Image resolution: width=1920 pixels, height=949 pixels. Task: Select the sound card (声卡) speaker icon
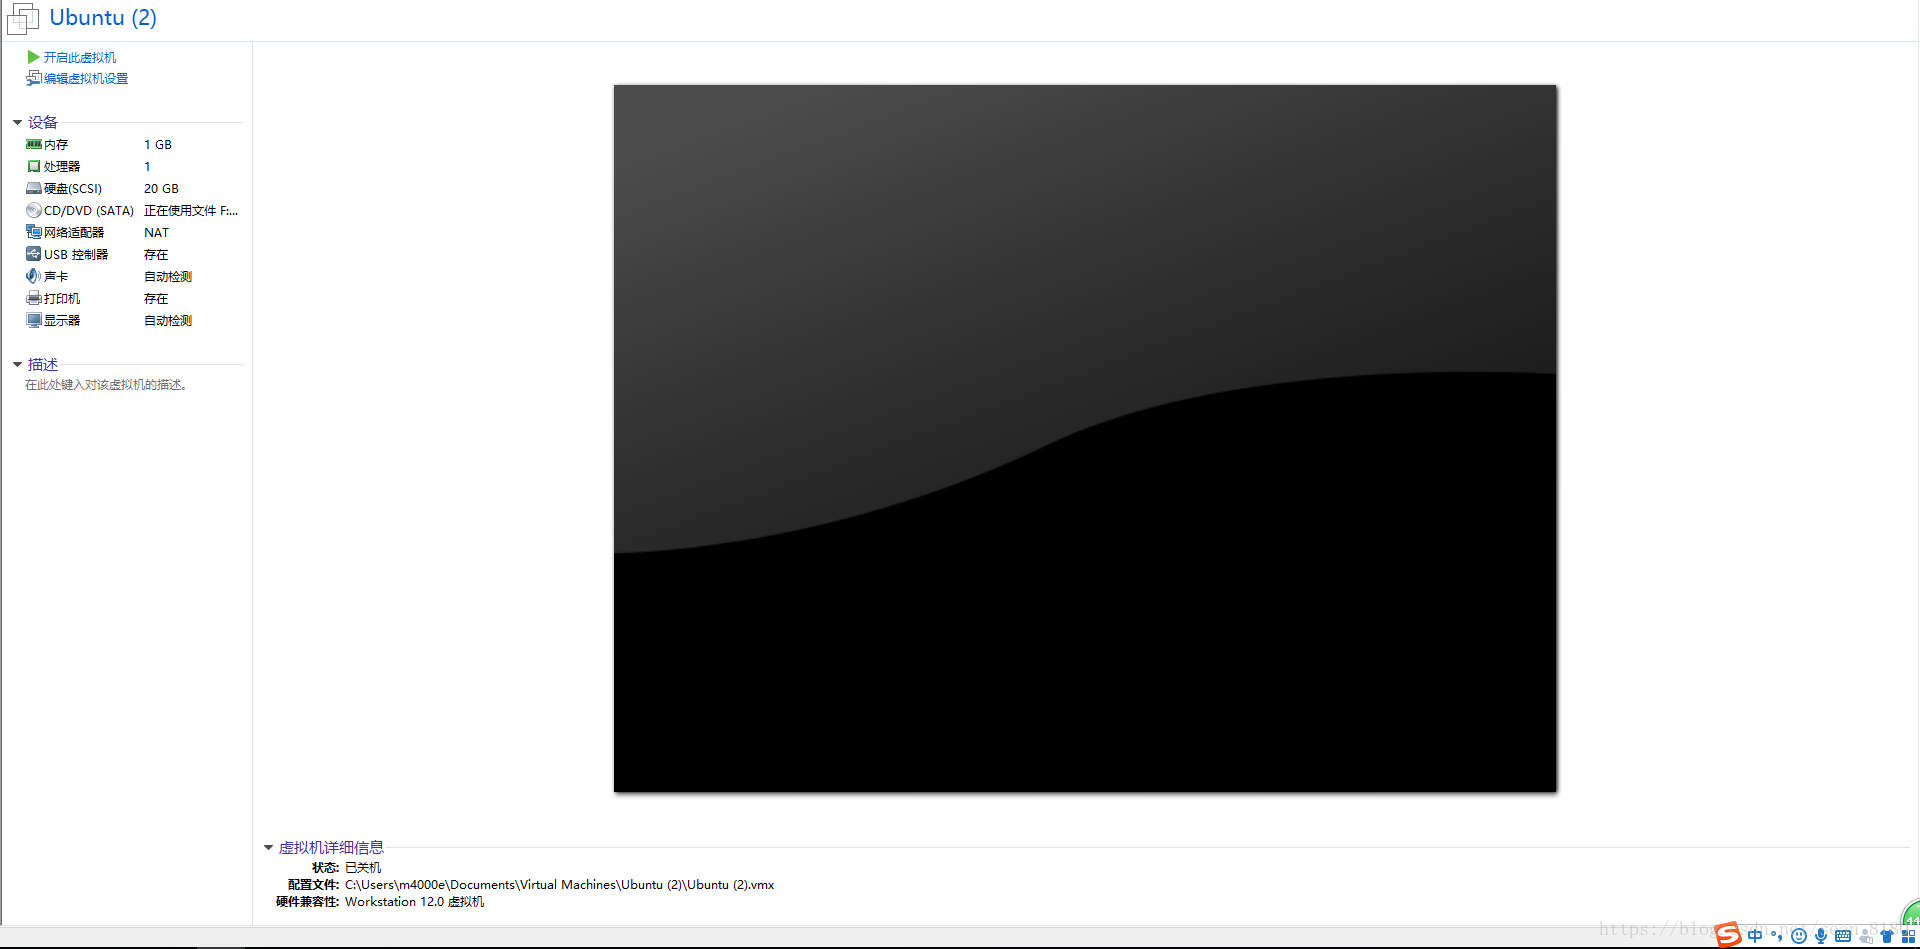pyautogui.click(x=34, y=276)
